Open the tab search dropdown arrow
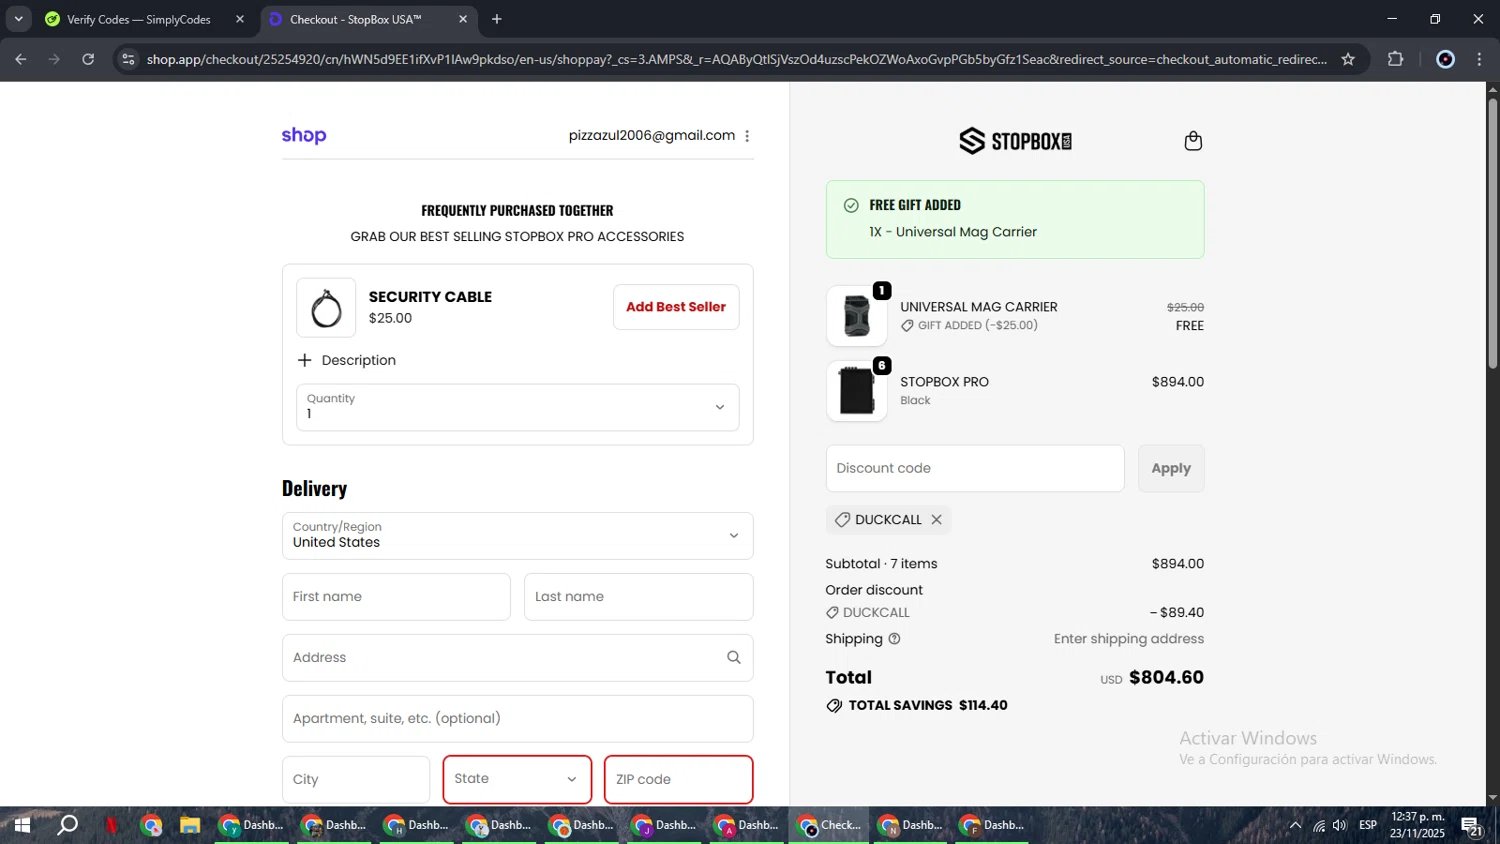Image resolution: width=1500 pixels, height=844 pixels. coord(18,19)
